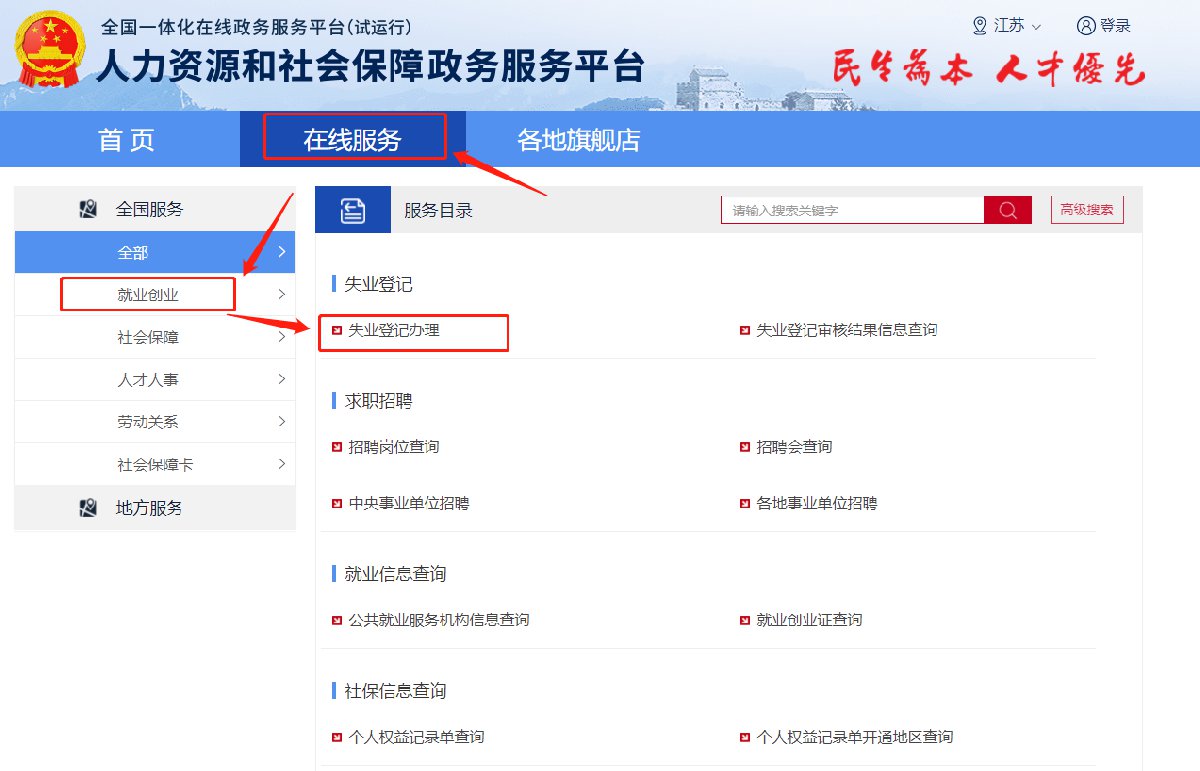
Task: Click the 服务目录 header label
Action: (x=438, y=210)
